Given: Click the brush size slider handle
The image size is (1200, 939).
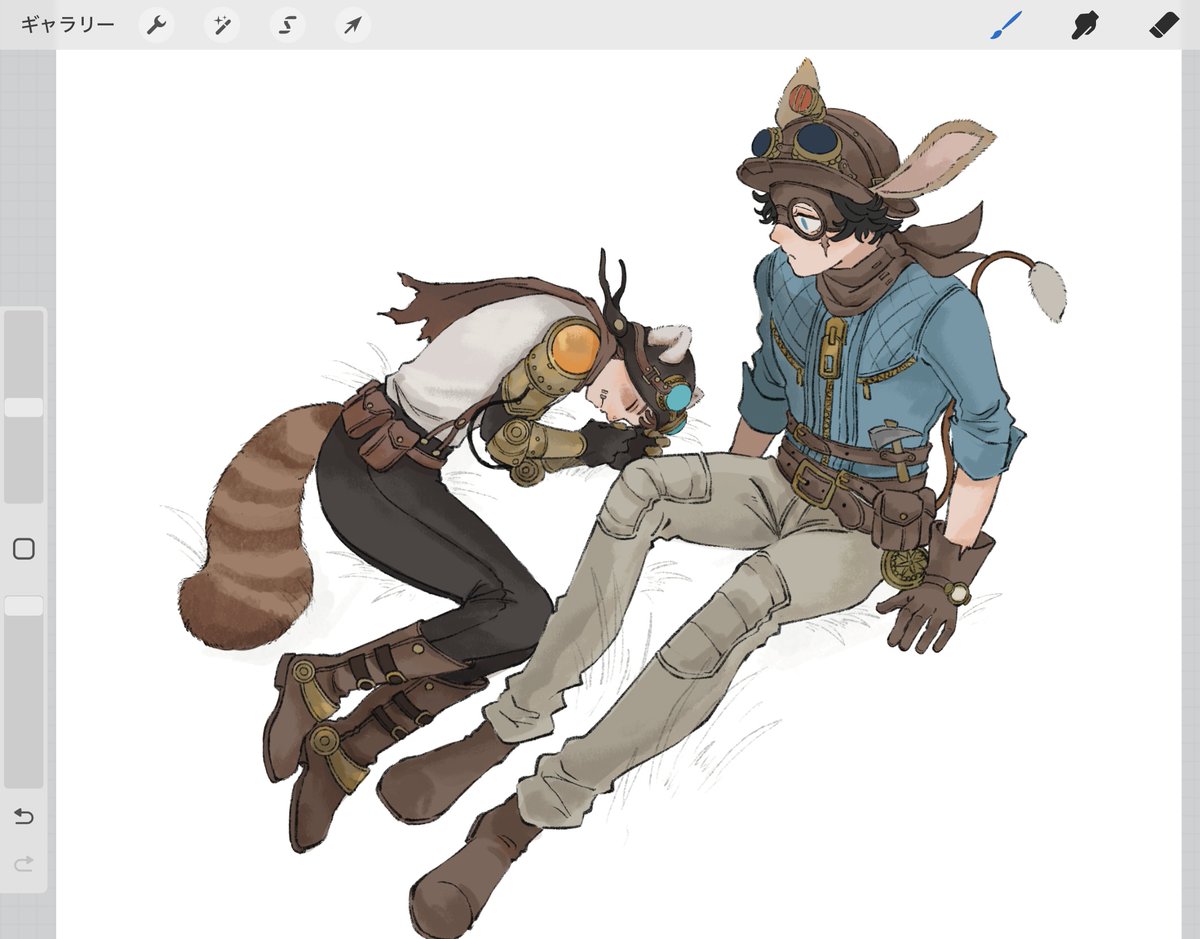Looking at the screenshot, I should [x=23, y=407].
